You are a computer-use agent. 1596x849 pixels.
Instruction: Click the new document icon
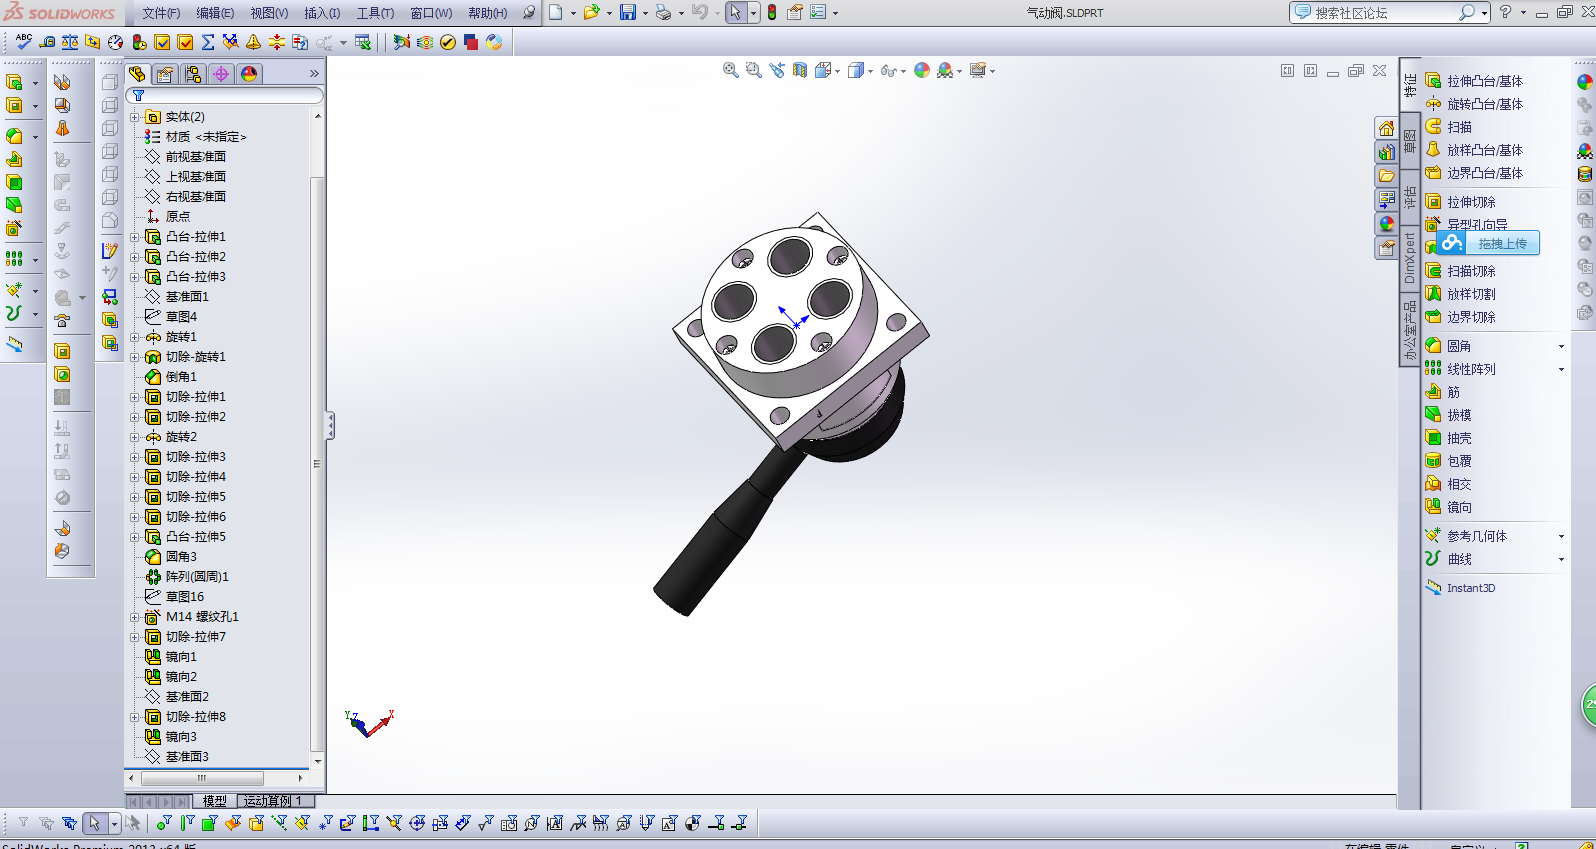556,13
